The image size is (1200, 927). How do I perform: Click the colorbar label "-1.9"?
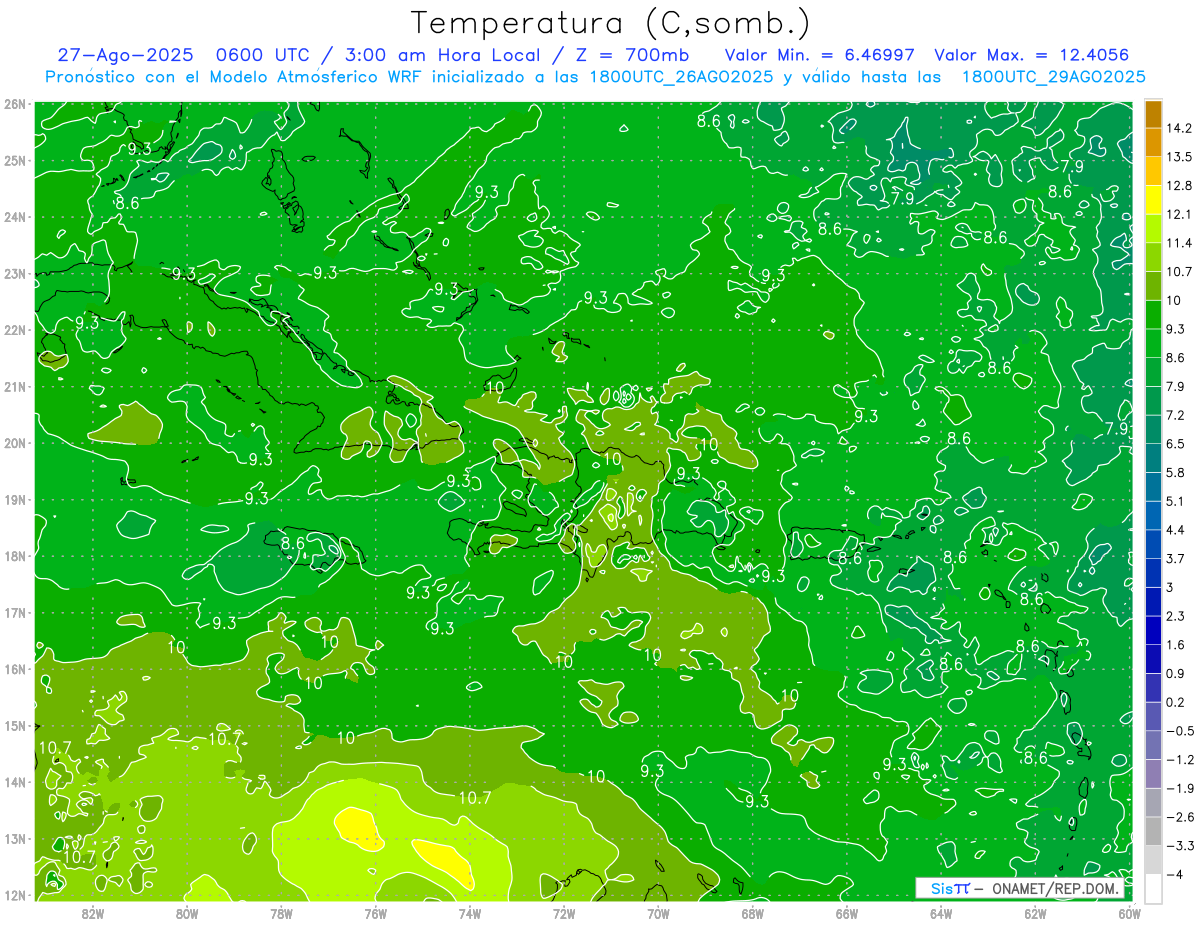pyautogui.click(x=1179, y=788)
